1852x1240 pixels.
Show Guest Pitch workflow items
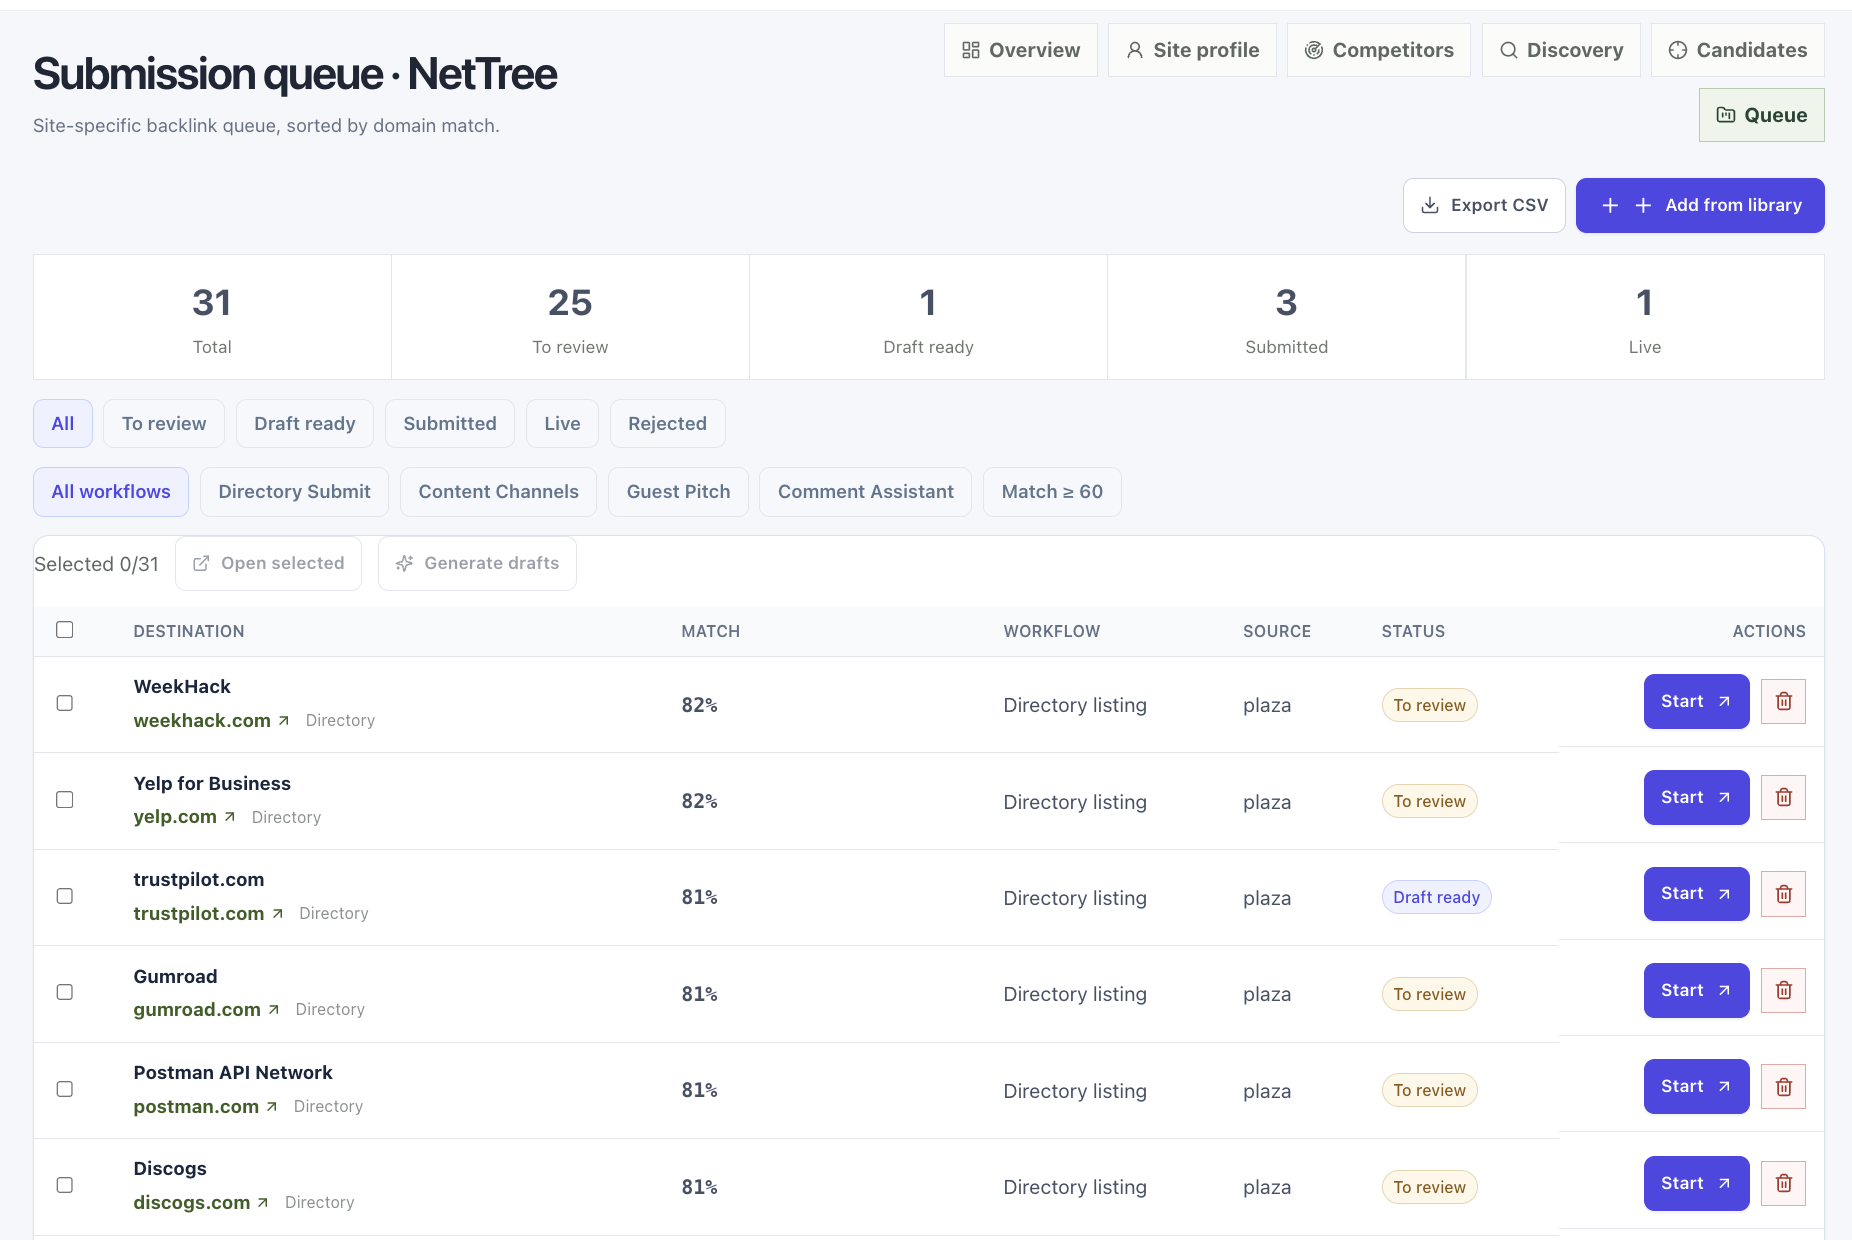678,491
